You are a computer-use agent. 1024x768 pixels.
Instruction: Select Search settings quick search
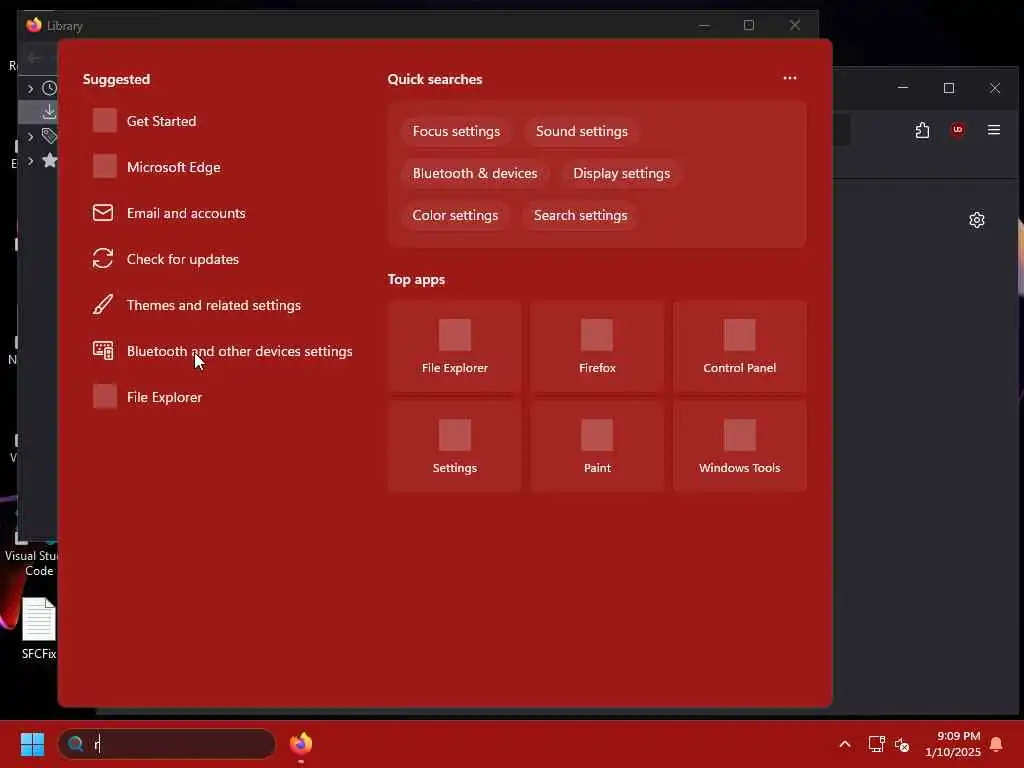pyautogui.click(x=580, y=215)
